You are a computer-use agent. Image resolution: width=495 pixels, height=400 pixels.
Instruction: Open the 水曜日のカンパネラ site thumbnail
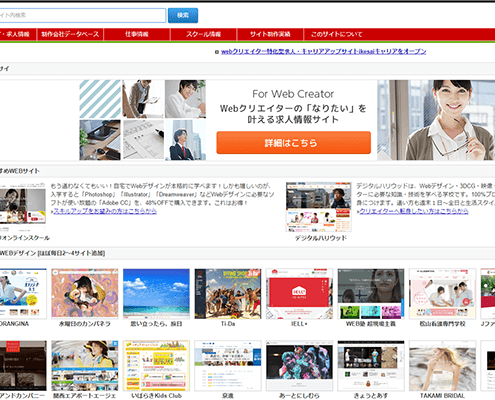pyautogui.click(x=85, y=293)
